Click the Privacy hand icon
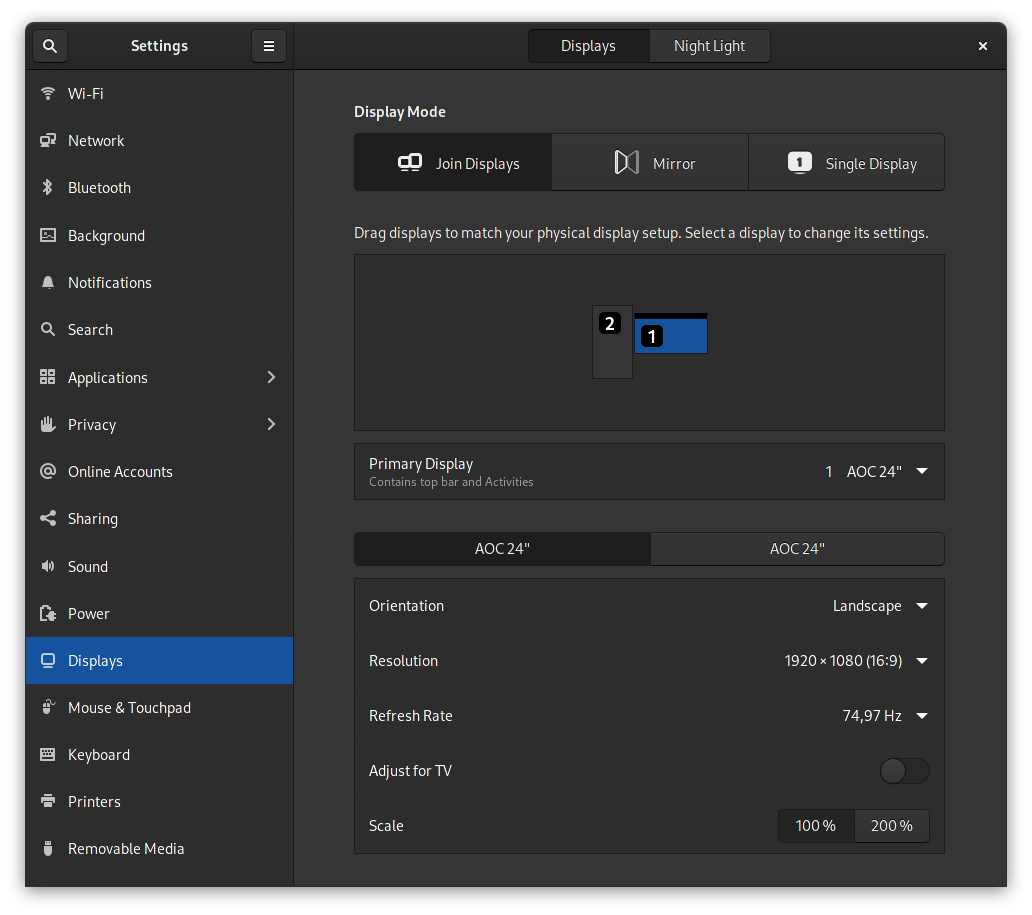The image size is (1032, 915). (x=47, y=424)
